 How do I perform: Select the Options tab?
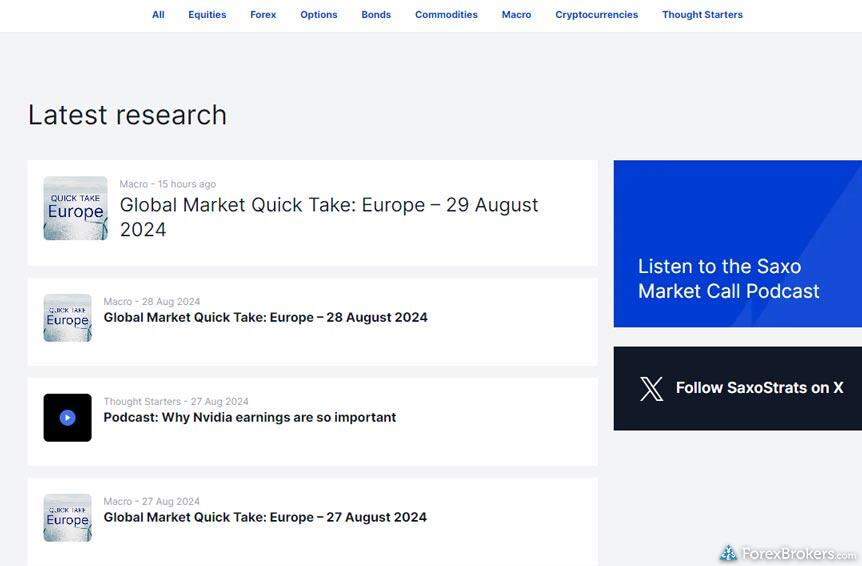[x=319, y=15]
